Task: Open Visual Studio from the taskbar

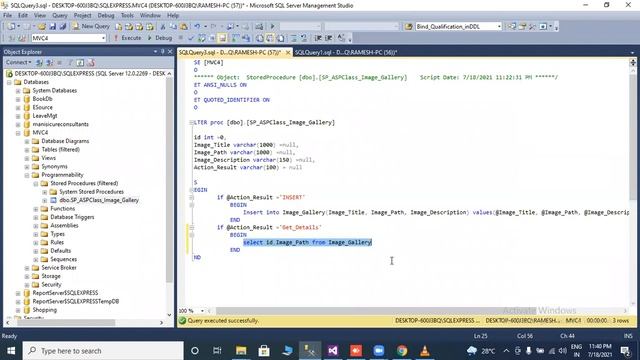Action: [x=333, y=351]
